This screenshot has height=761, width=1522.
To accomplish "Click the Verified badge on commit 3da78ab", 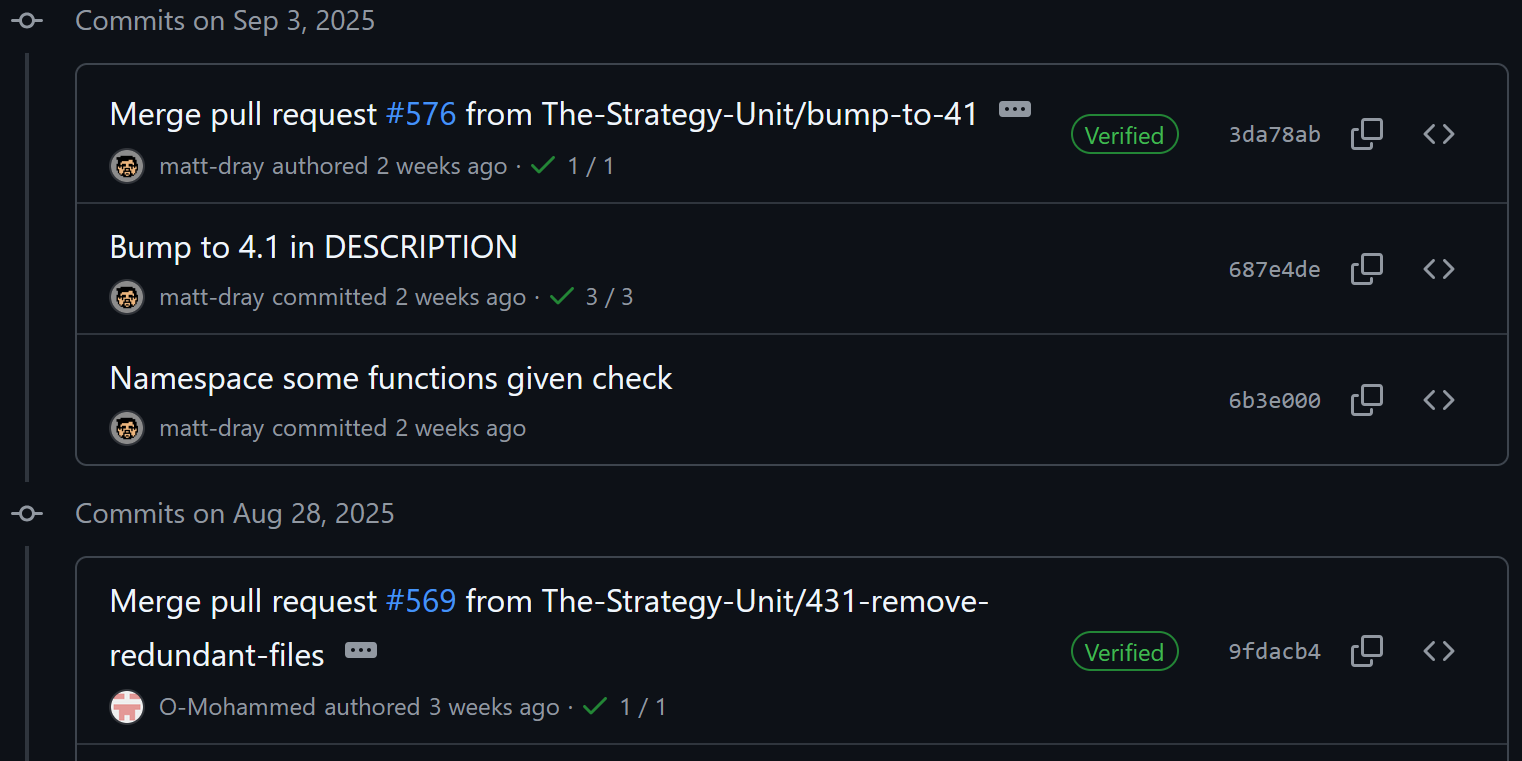I will [x=1124, y=135].
